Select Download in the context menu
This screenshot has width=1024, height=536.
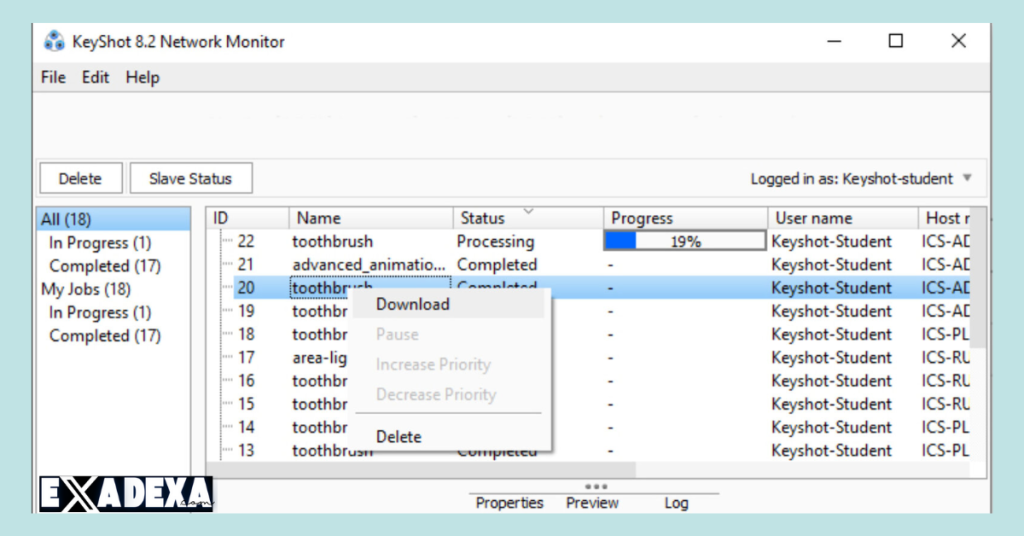pyautogui.click(x=412, y=304)
